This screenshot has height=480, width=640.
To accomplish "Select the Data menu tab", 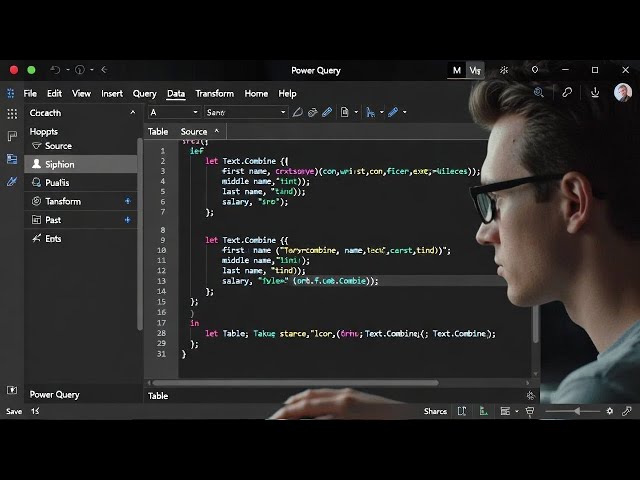I will [176, 93].
